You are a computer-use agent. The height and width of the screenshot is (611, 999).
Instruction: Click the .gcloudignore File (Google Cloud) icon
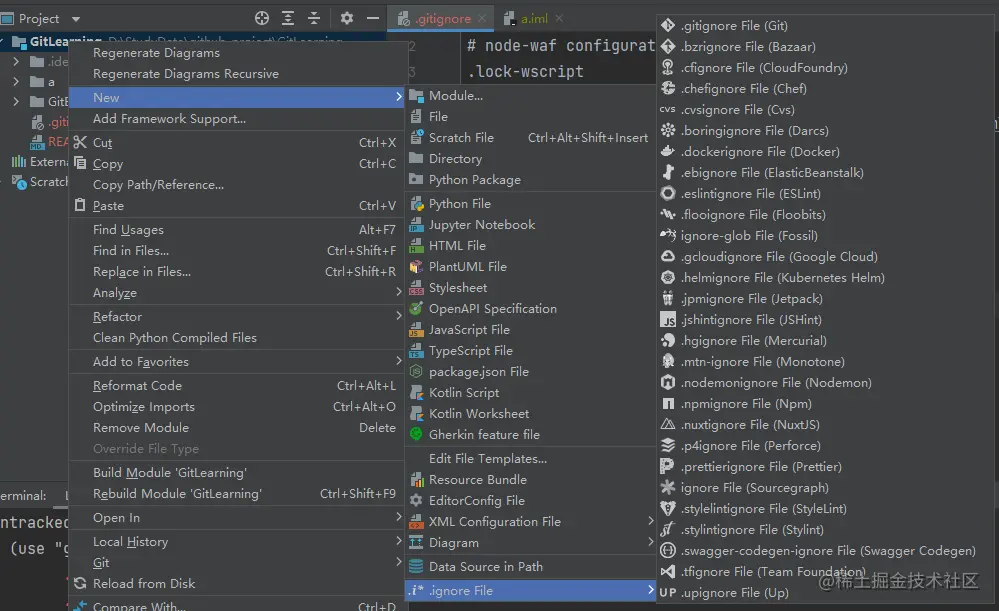pyautogui.click(x=668, y=257)
